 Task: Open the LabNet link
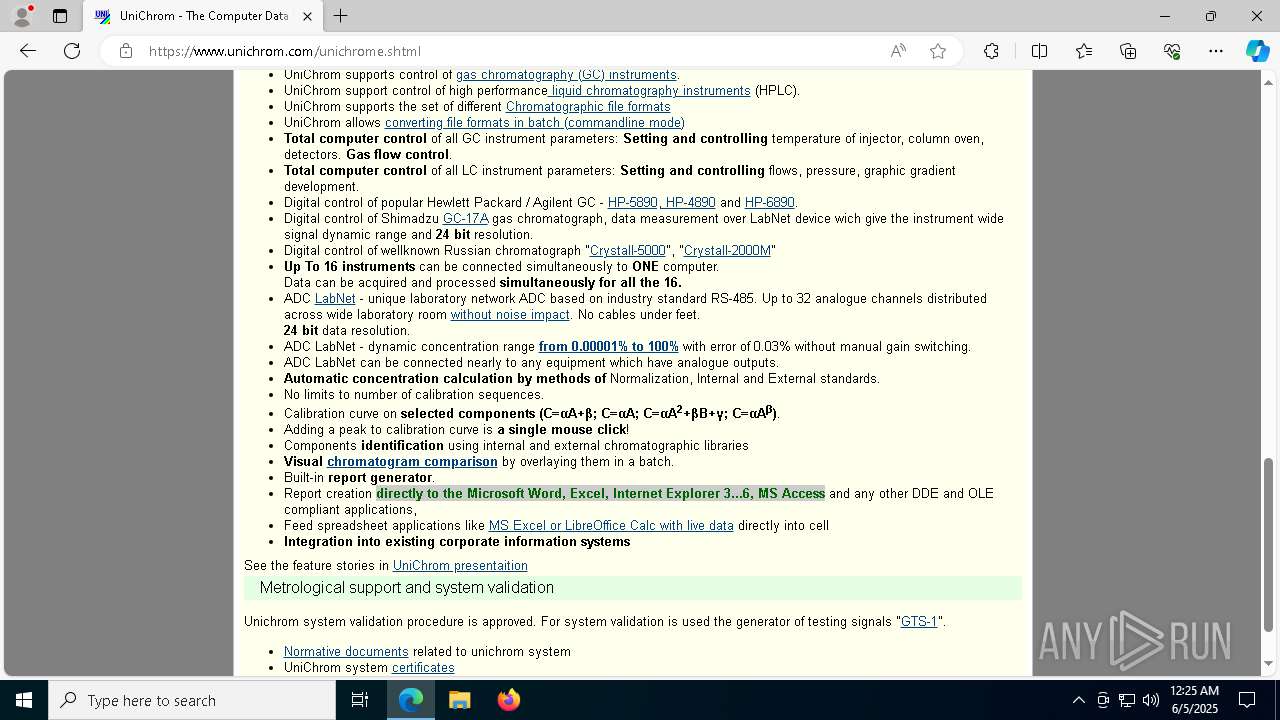coord(335,299)
